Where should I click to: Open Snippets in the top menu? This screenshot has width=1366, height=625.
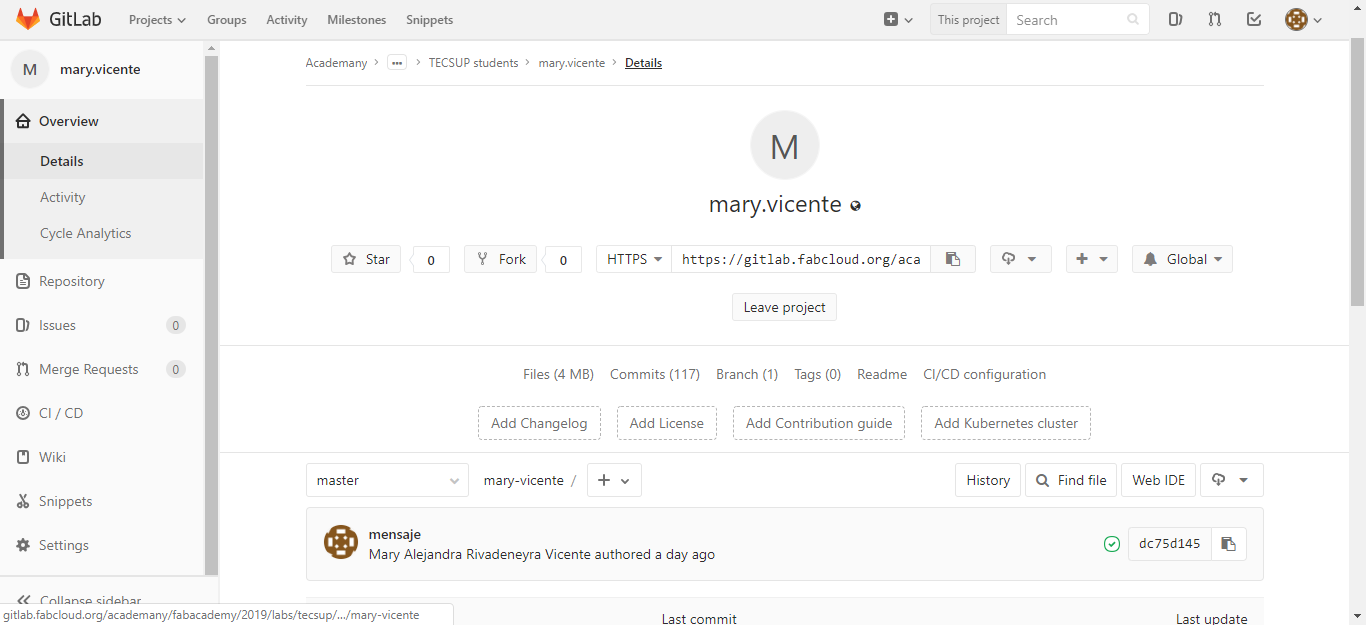coord(430,20)
